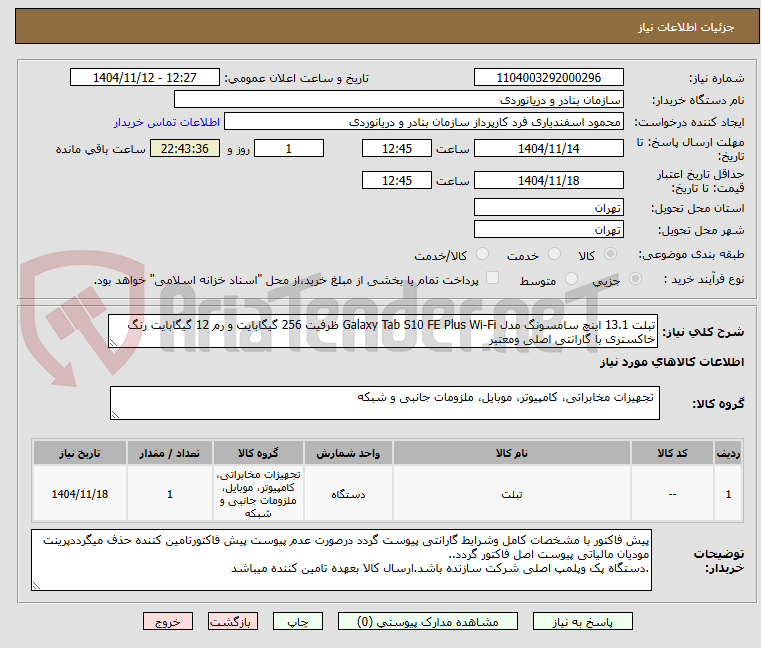Image resolution: width=761 pixels, height=648 pixels.
Task: Click the شهر محل تحویل field
Action: tap(548, 229)
